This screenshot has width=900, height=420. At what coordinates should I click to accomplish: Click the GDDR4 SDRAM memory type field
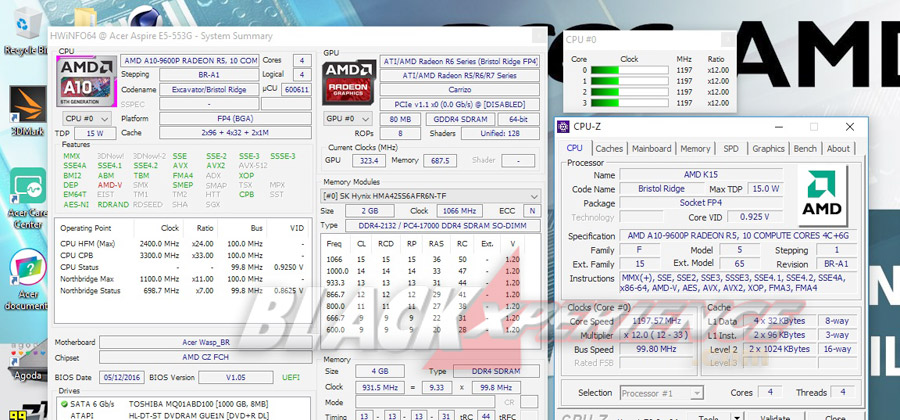click(459, 119)
